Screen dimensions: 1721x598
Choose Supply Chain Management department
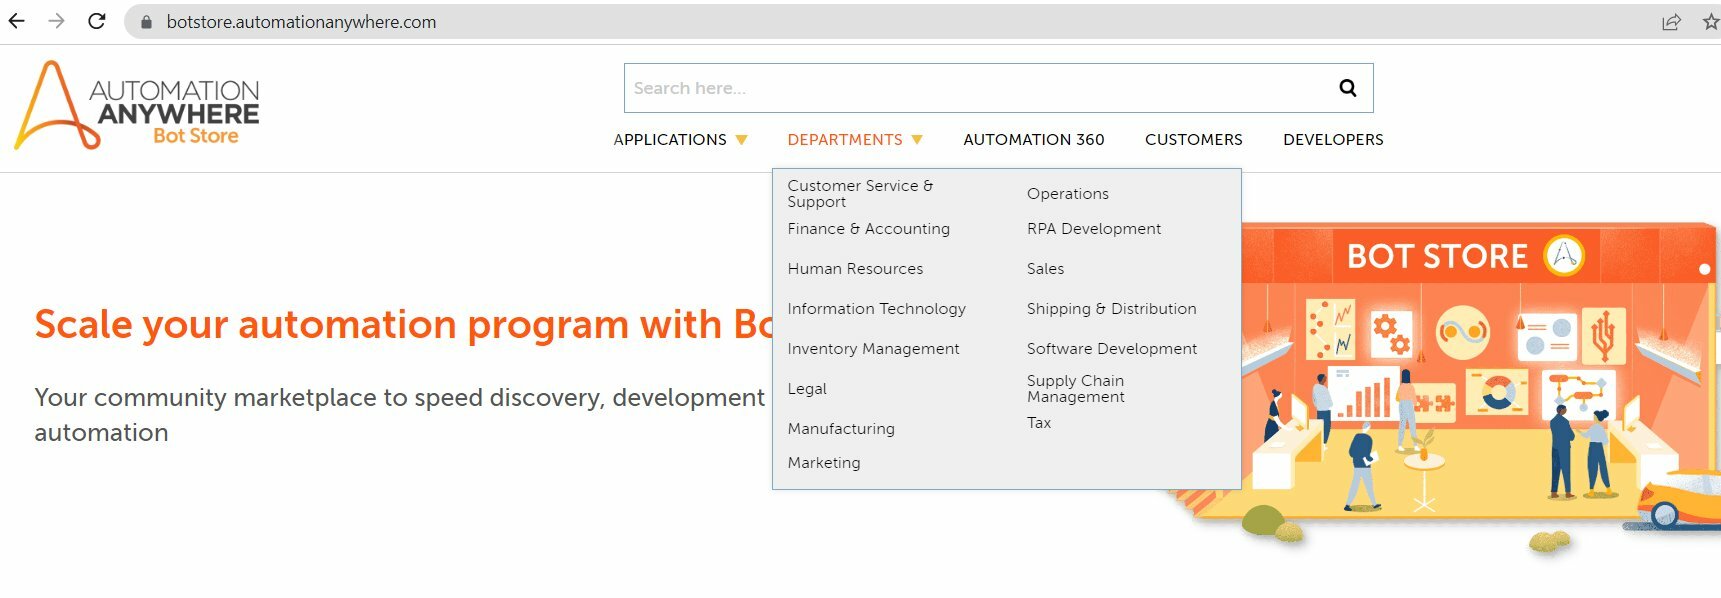[1076, 389]
